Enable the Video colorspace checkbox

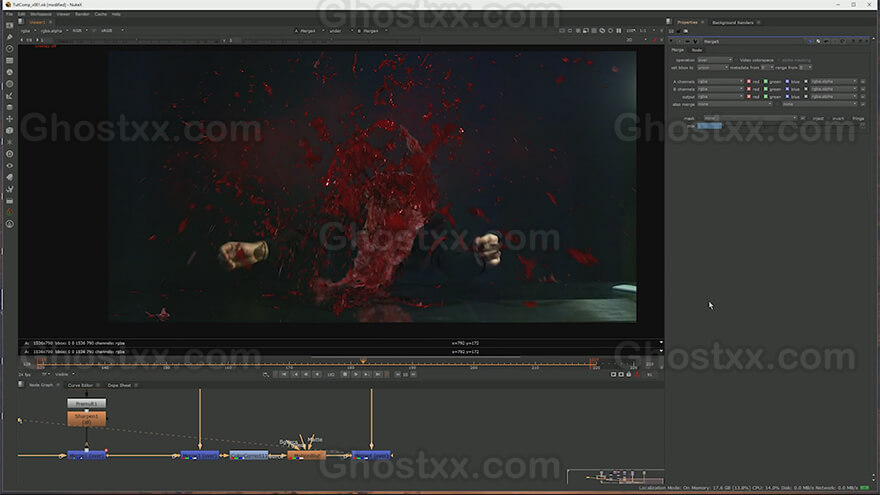pos(736,60)
